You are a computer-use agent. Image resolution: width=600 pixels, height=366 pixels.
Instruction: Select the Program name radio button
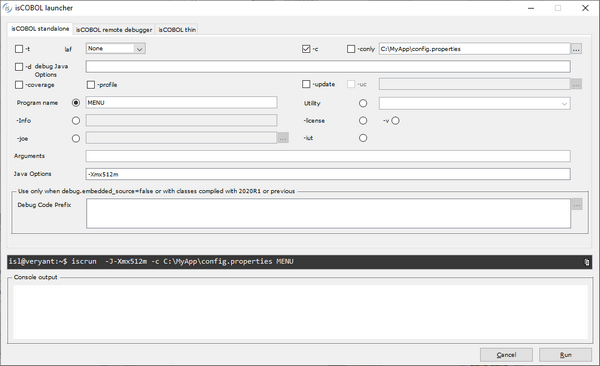(x=76, y=103)
